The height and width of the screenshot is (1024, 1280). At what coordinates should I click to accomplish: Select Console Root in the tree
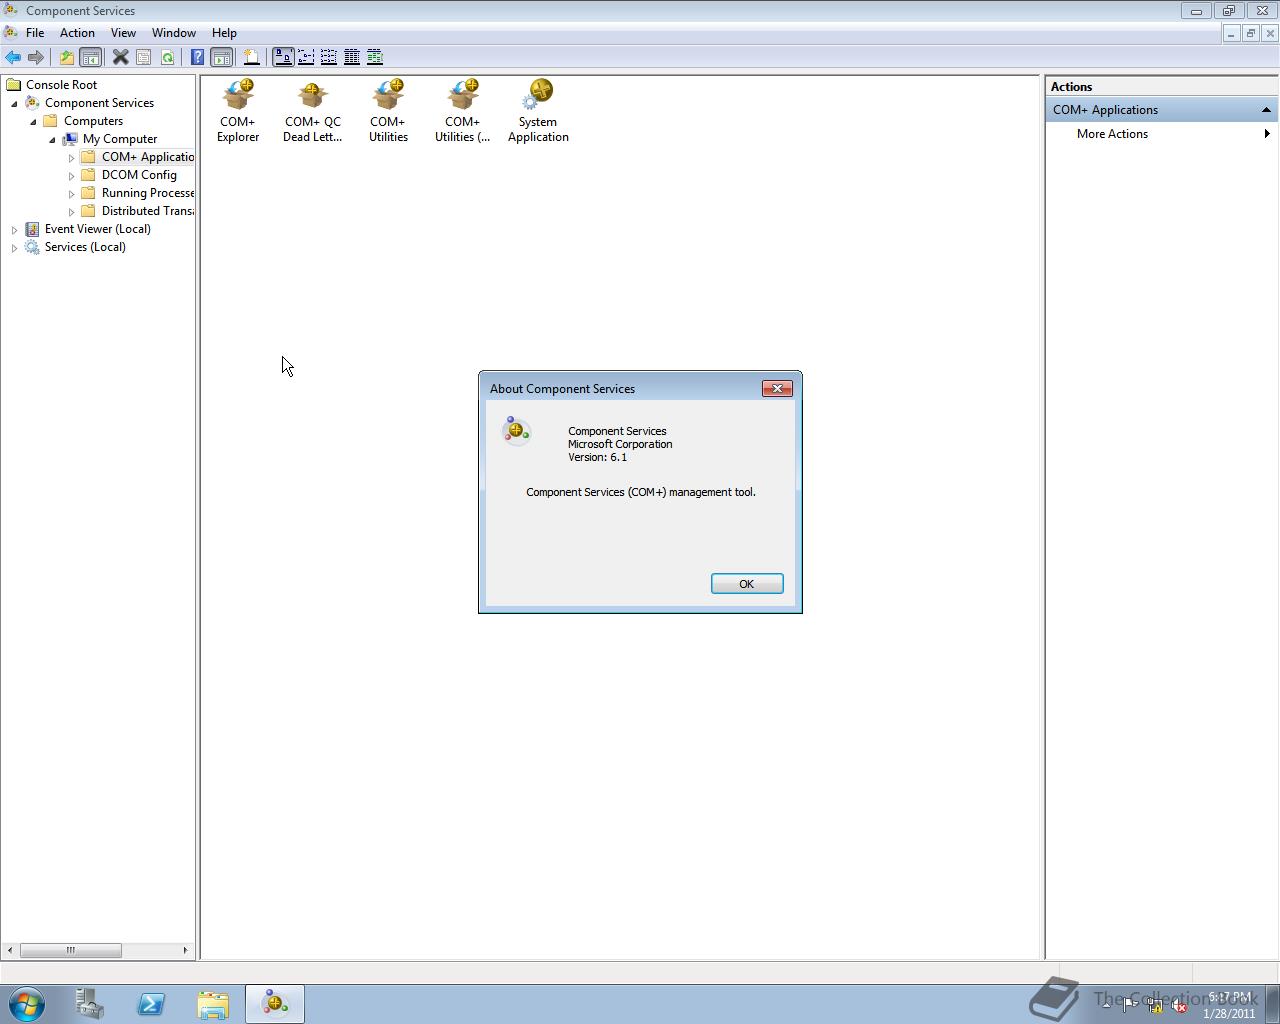61,85
